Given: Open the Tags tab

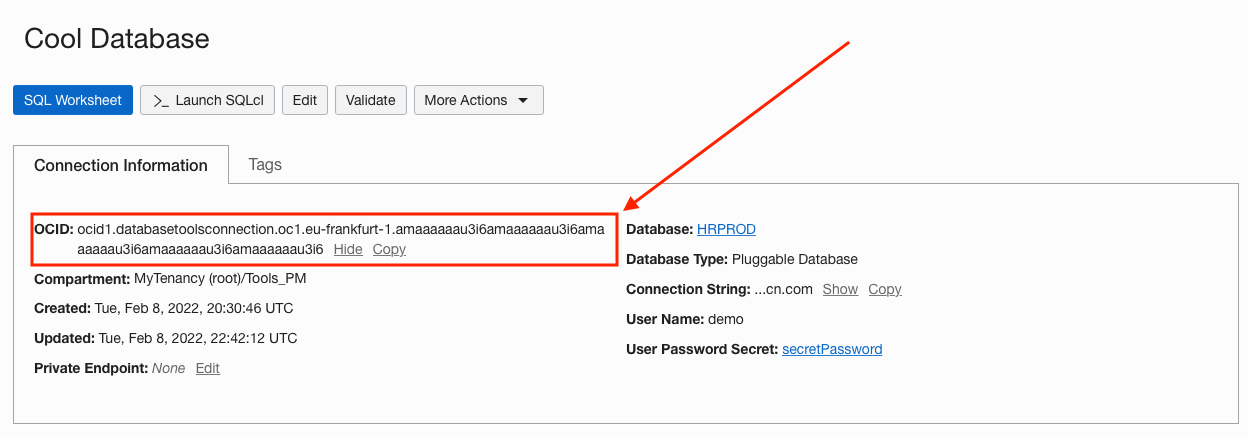Looking at the screenshot, I should (x=265, y=164).
